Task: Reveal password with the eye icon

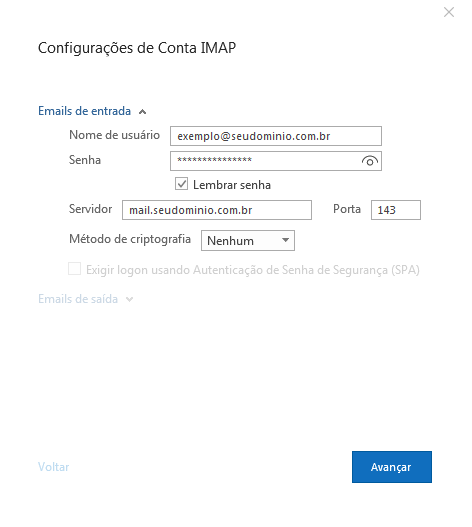Action: [369, 161]
